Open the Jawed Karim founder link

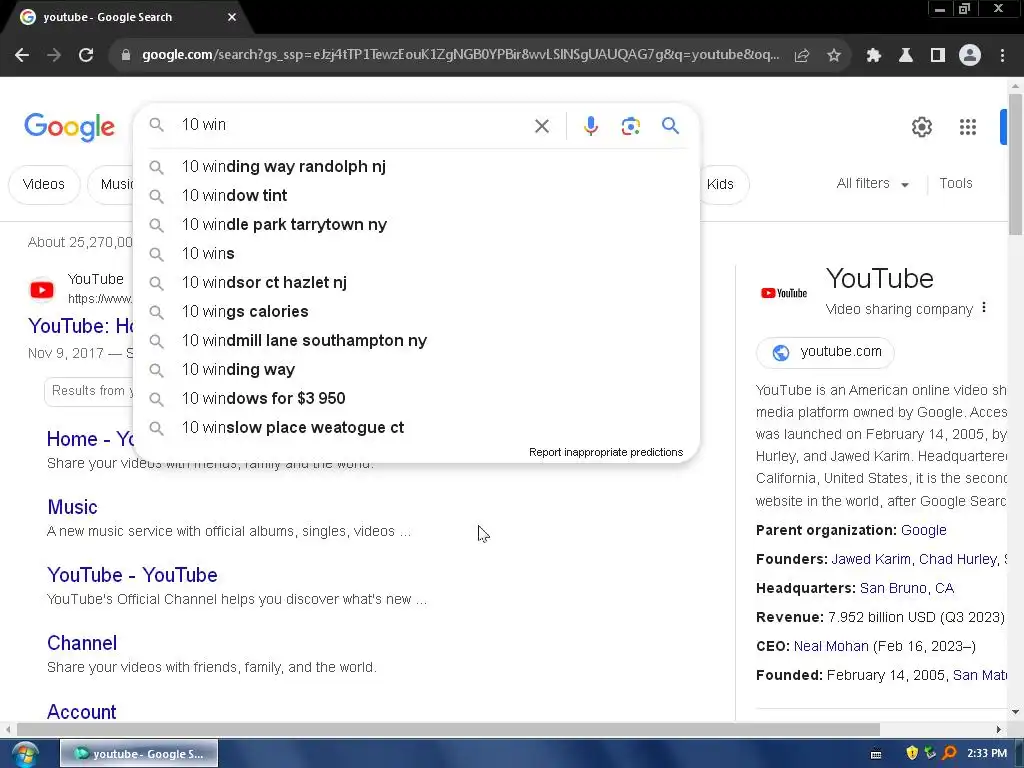tap(871, 559)
